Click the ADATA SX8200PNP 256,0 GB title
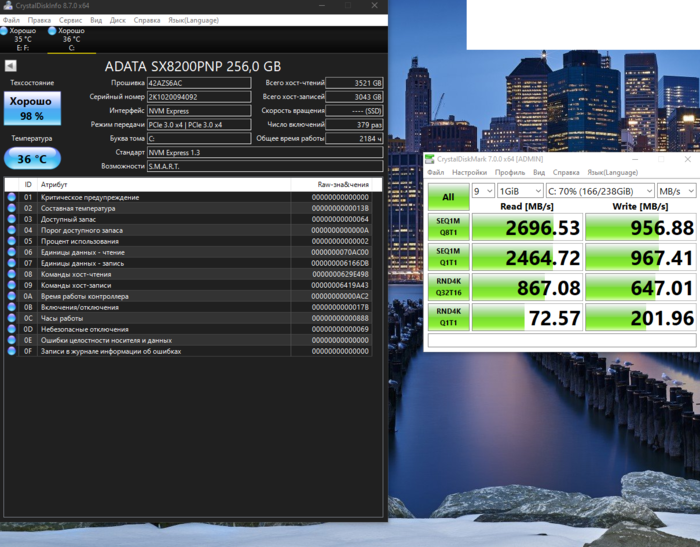The image size is (700, 547). click(x=193, y=67)
